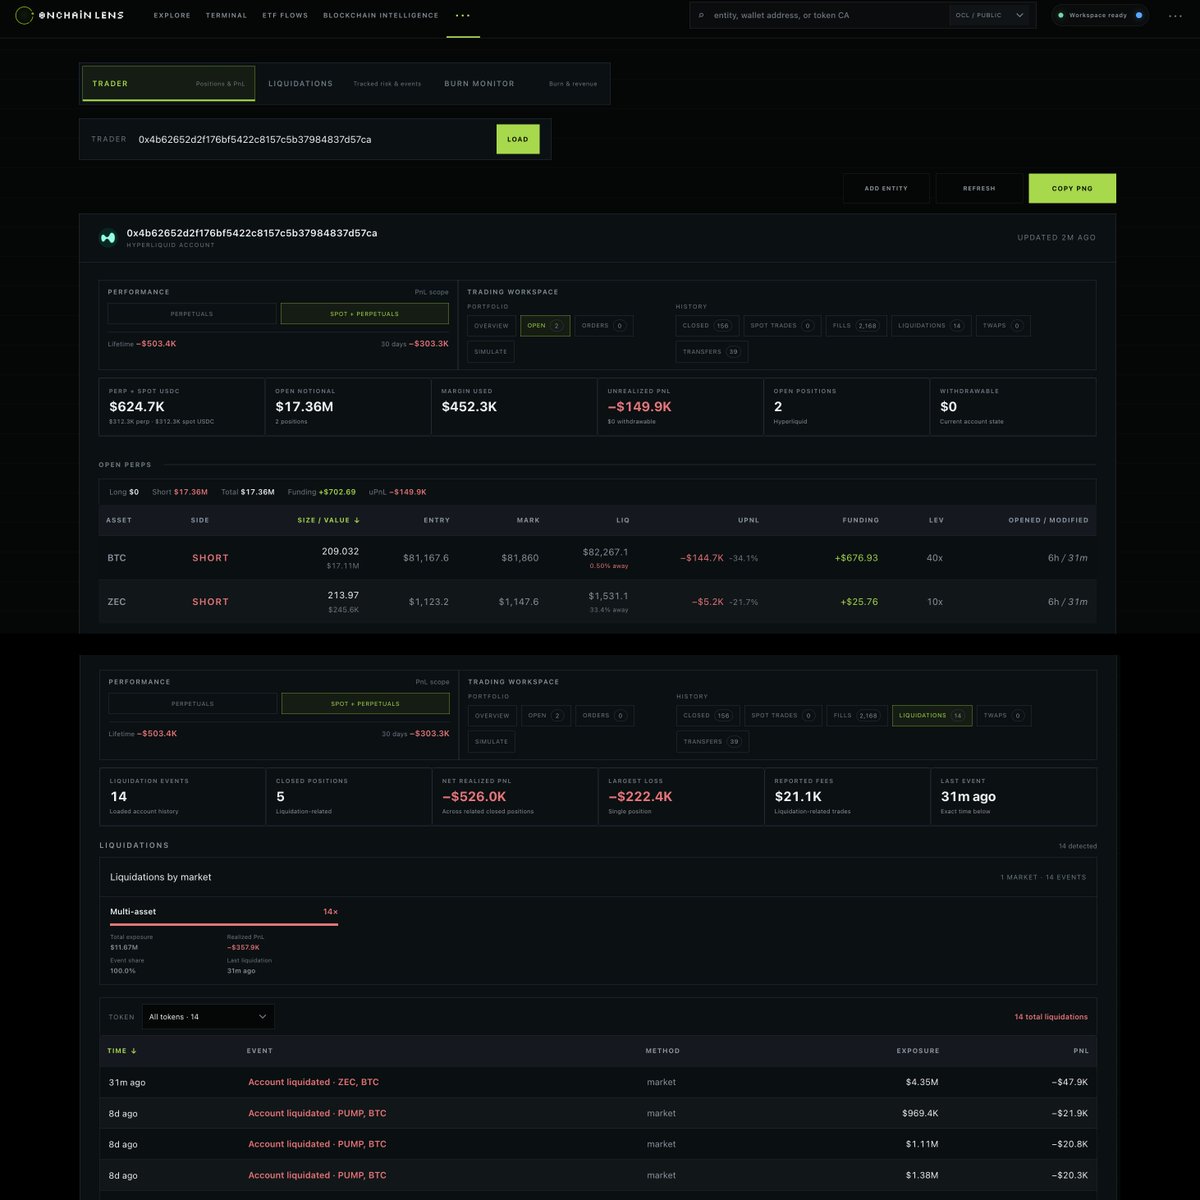Open Fills 2,168 in the upper panel
Screen dimensions: 1200x1200
click(856, 326)
